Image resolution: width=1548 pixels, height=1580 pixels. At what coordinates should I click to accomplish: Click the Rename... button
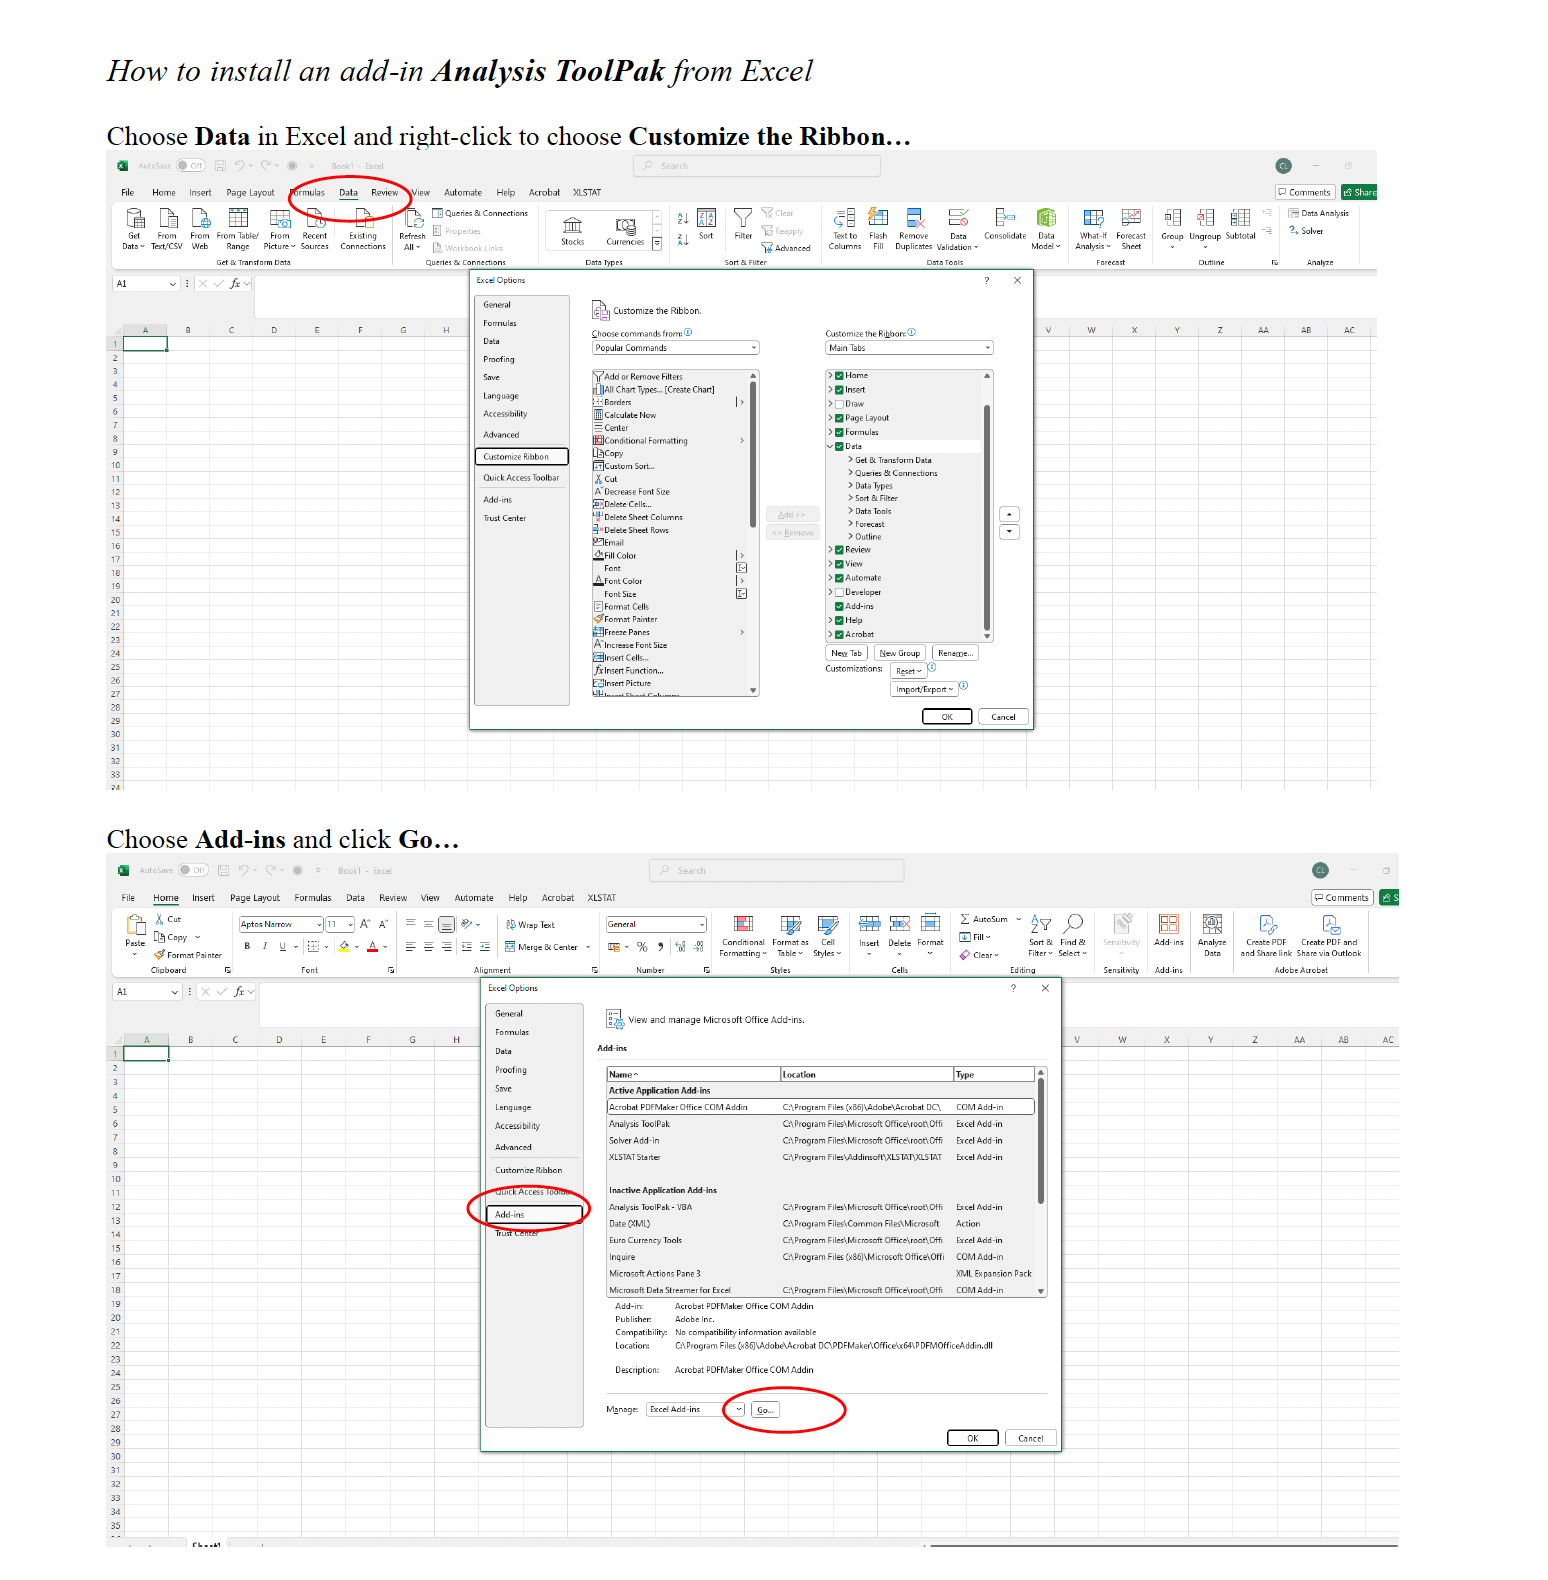tap(955, 653)
